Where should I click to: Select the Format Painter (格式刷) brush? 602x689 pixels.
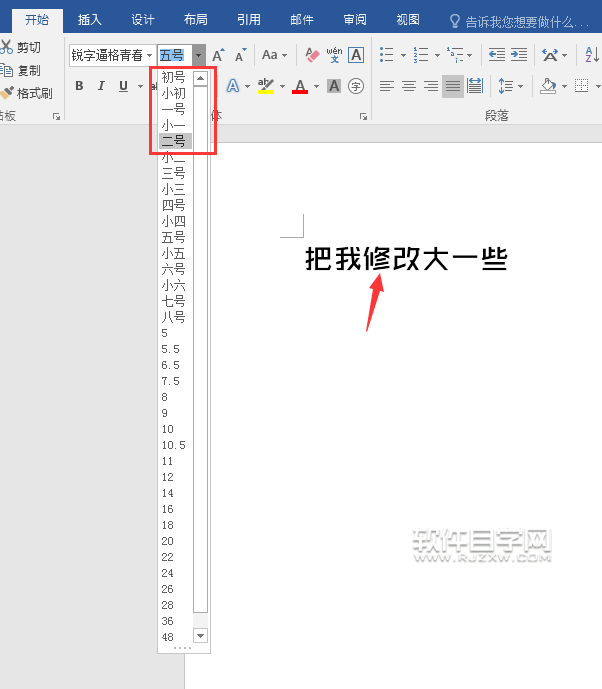7,93
